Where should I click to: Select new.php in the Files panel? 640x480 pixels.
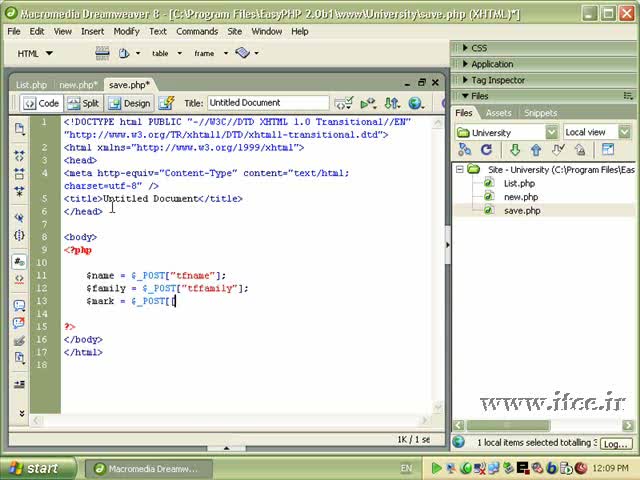pyautogui.click(x=521, y=197)
